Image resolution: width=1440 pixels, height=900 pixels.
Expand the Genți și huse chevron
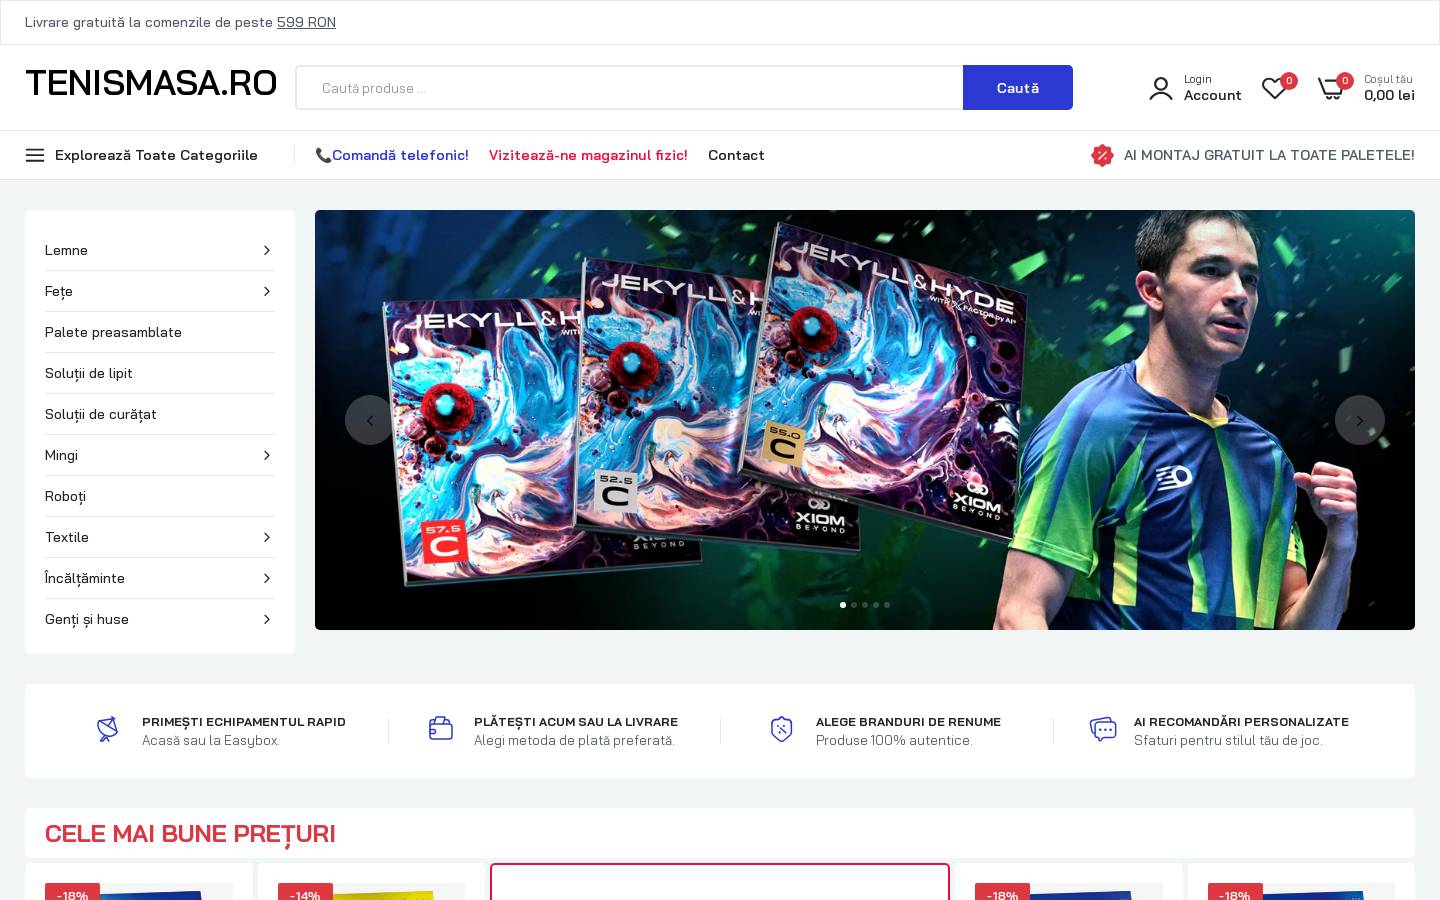[266, 619]
